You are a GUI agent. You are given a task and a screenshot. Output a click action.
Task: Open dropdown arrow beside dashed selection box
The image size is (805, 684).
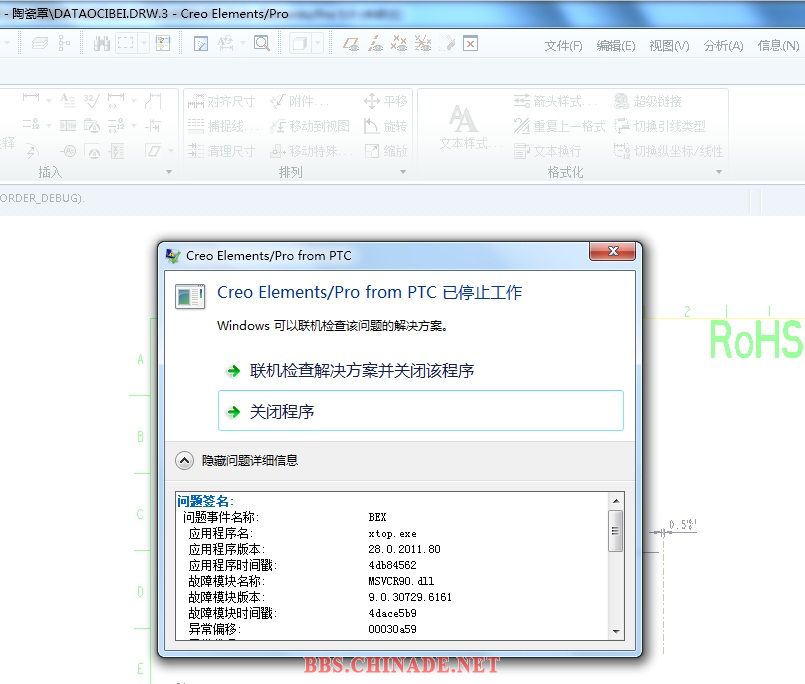click(x=144, y=44)
